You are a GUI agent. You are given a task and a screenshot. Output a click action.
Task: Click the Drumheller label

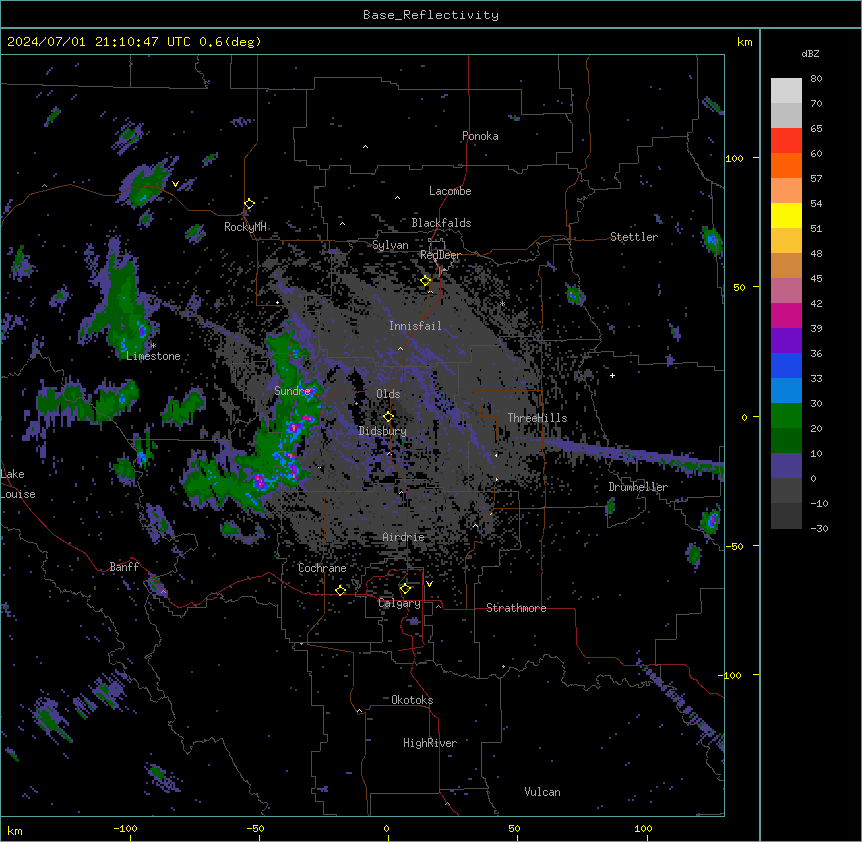(638, 487)
